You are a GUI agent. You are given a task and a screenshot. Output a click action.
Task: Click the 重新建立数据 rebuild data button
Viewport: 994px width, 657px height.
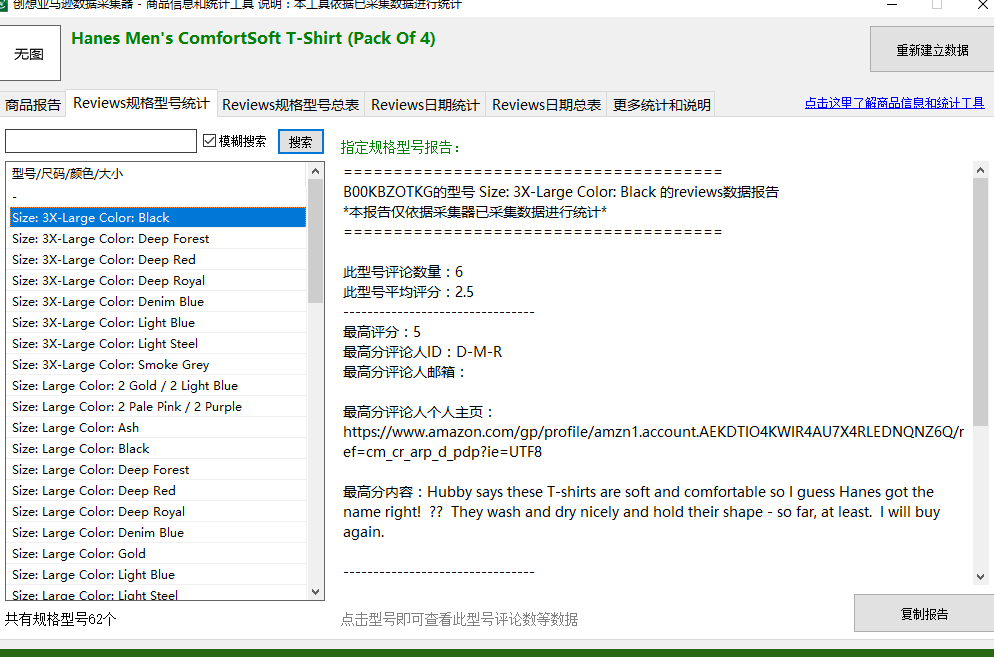pyautogui.click(x=932, y=49)
